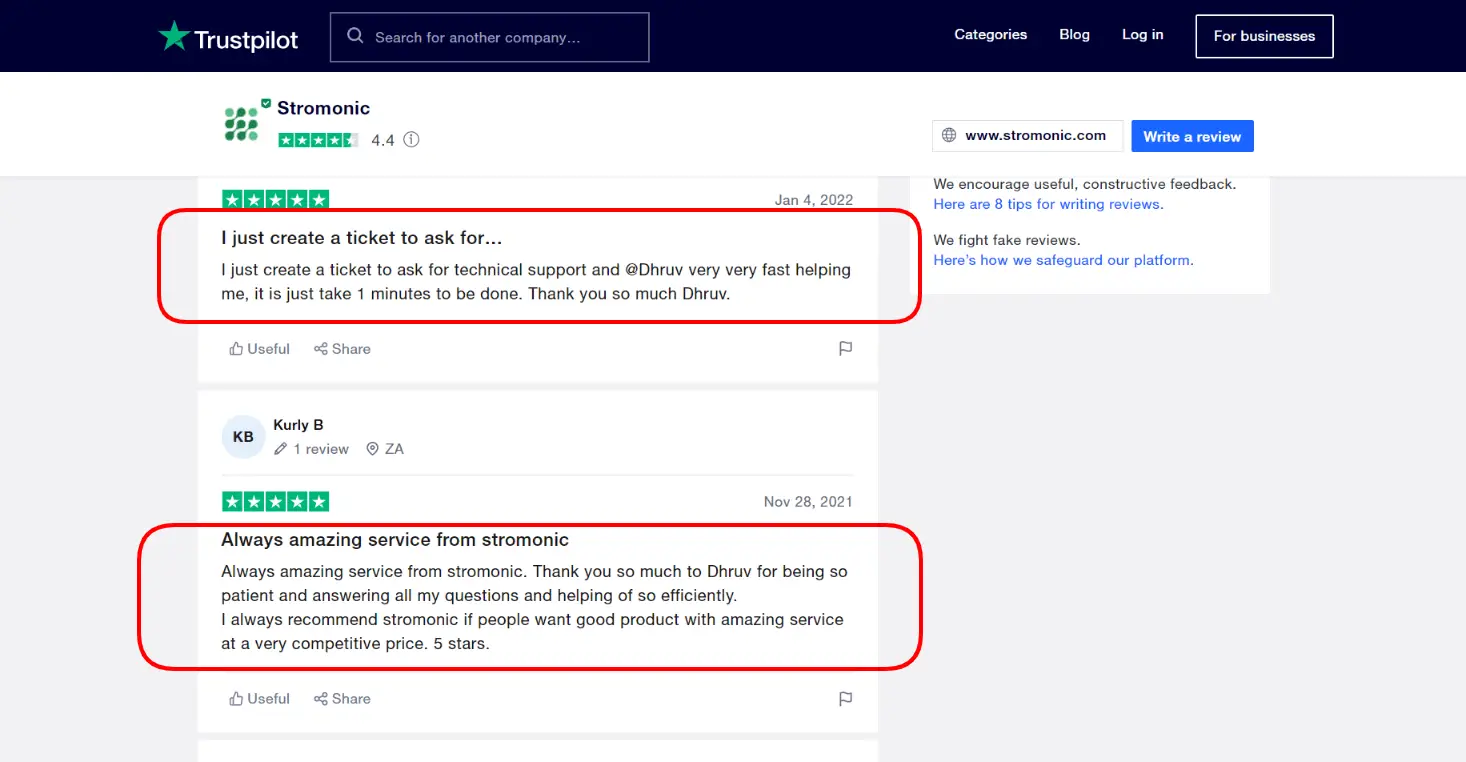Click the Write a review button
This screenshot has width=1466, height=762.
coord(1192,135)
